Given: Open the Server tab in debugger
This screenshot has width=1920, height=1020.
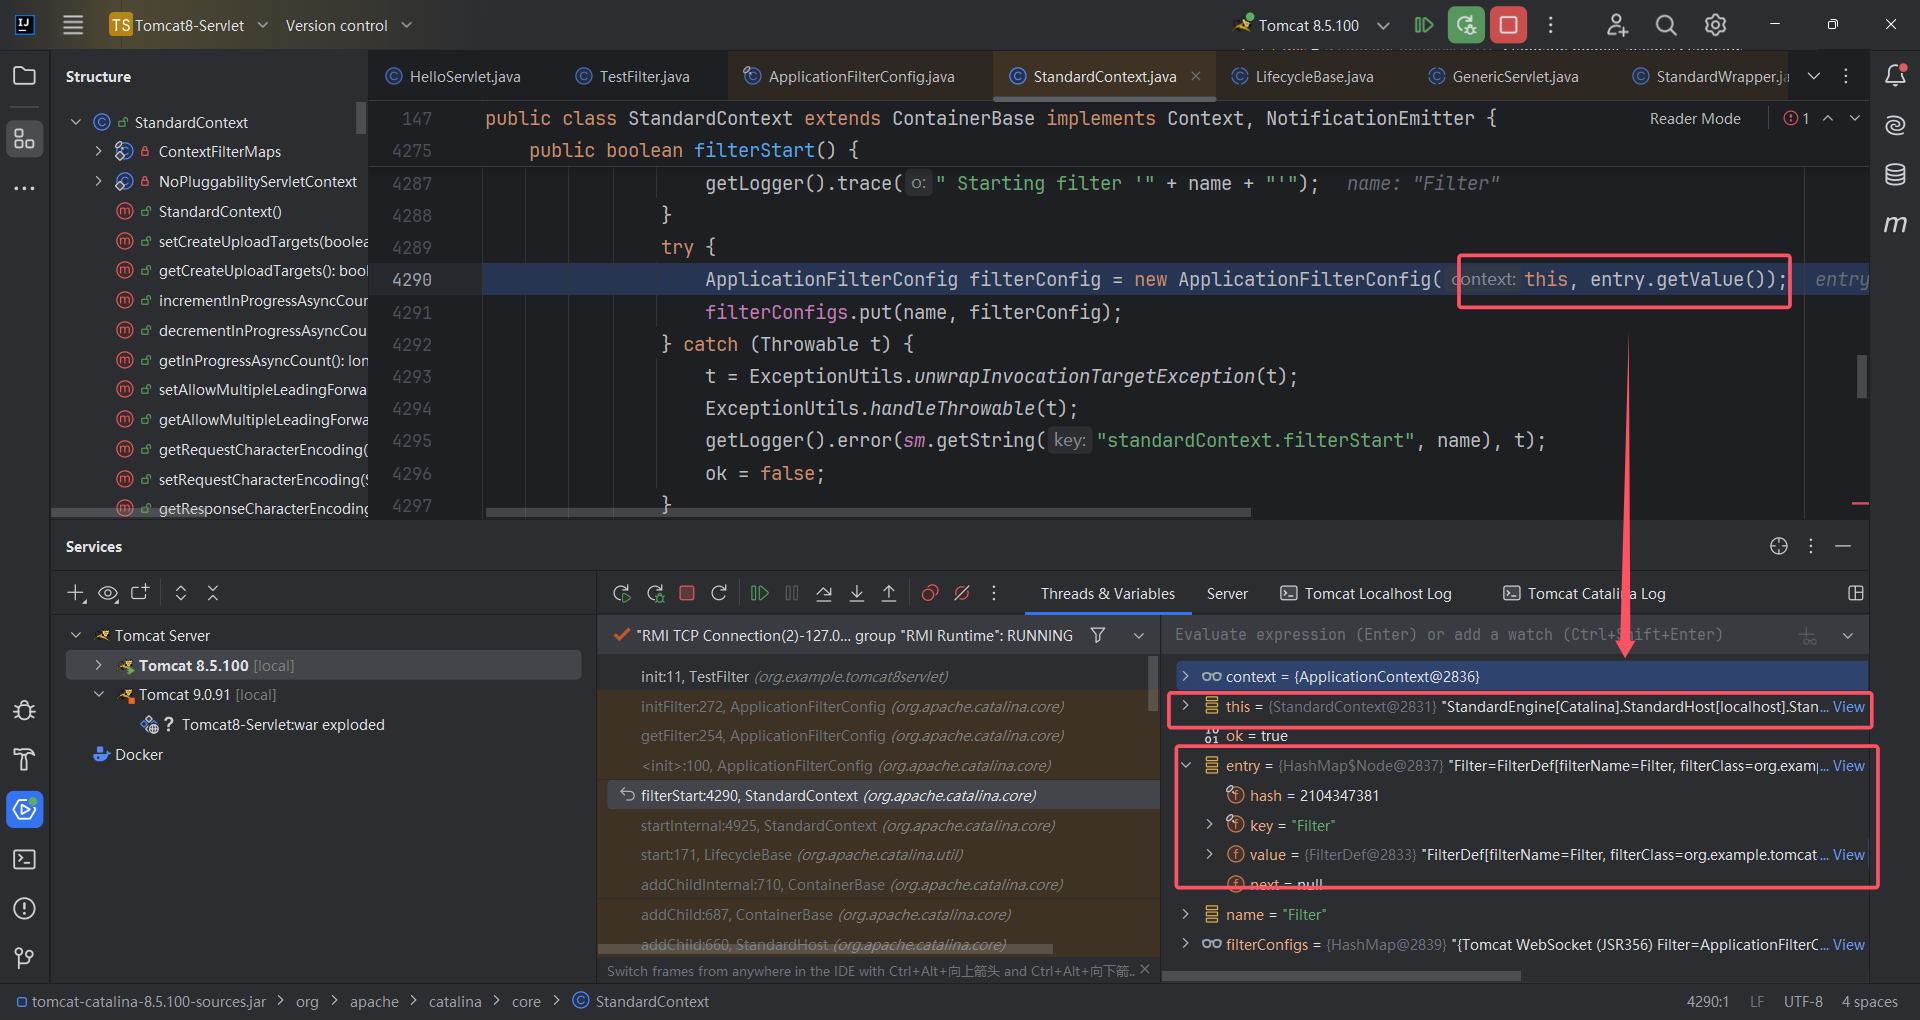Looking at the screenshot, I should 1227,593.
